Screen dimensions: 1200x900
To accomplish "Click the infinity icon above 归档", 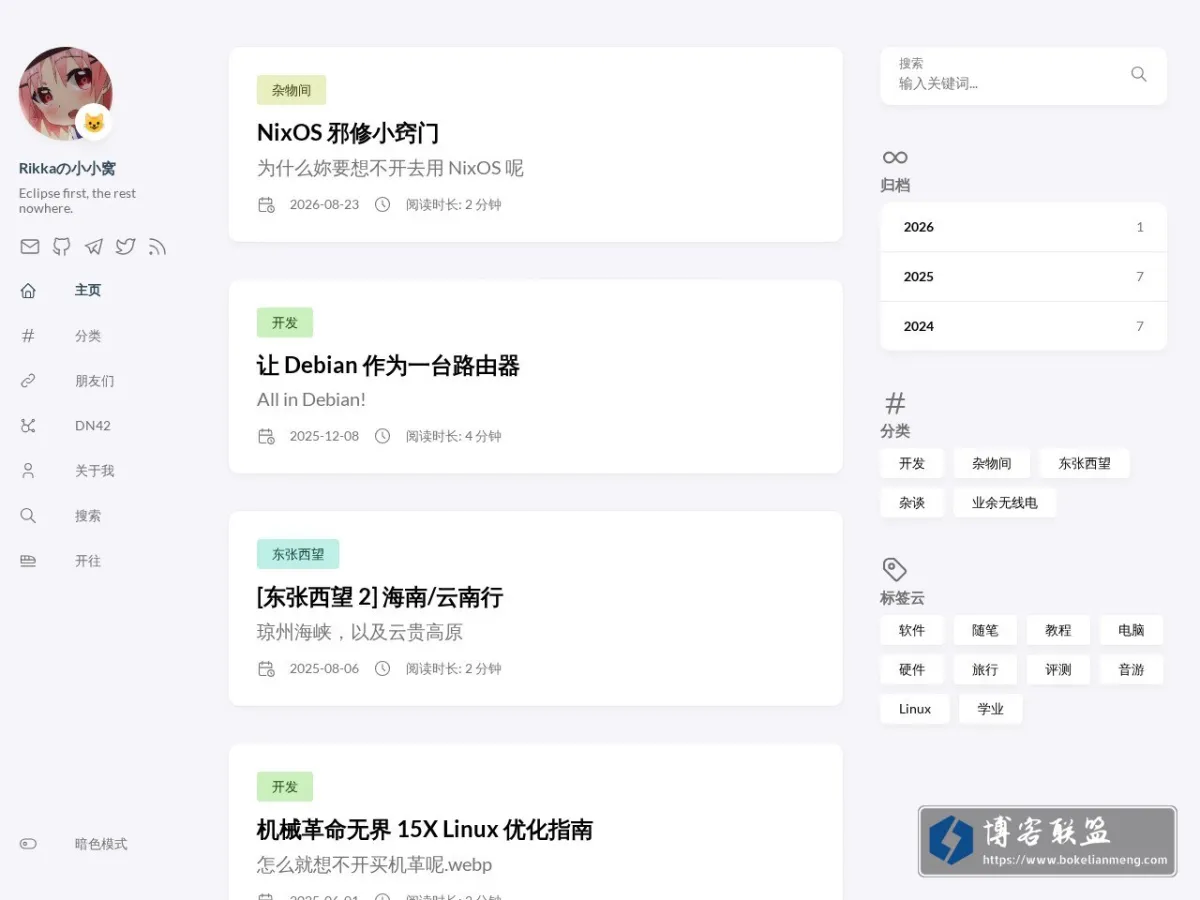I will (895, 157).
